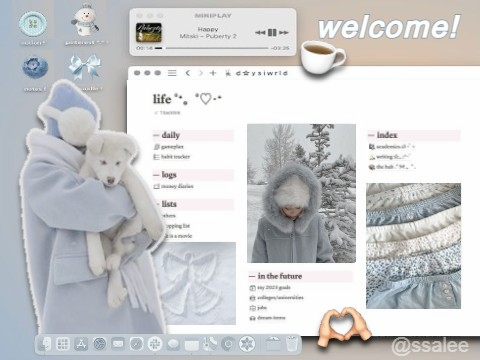The width and height of the screenshot is (480, 360).
Task: Click the Puberty 2 album artwork
Action: (149, 32)
